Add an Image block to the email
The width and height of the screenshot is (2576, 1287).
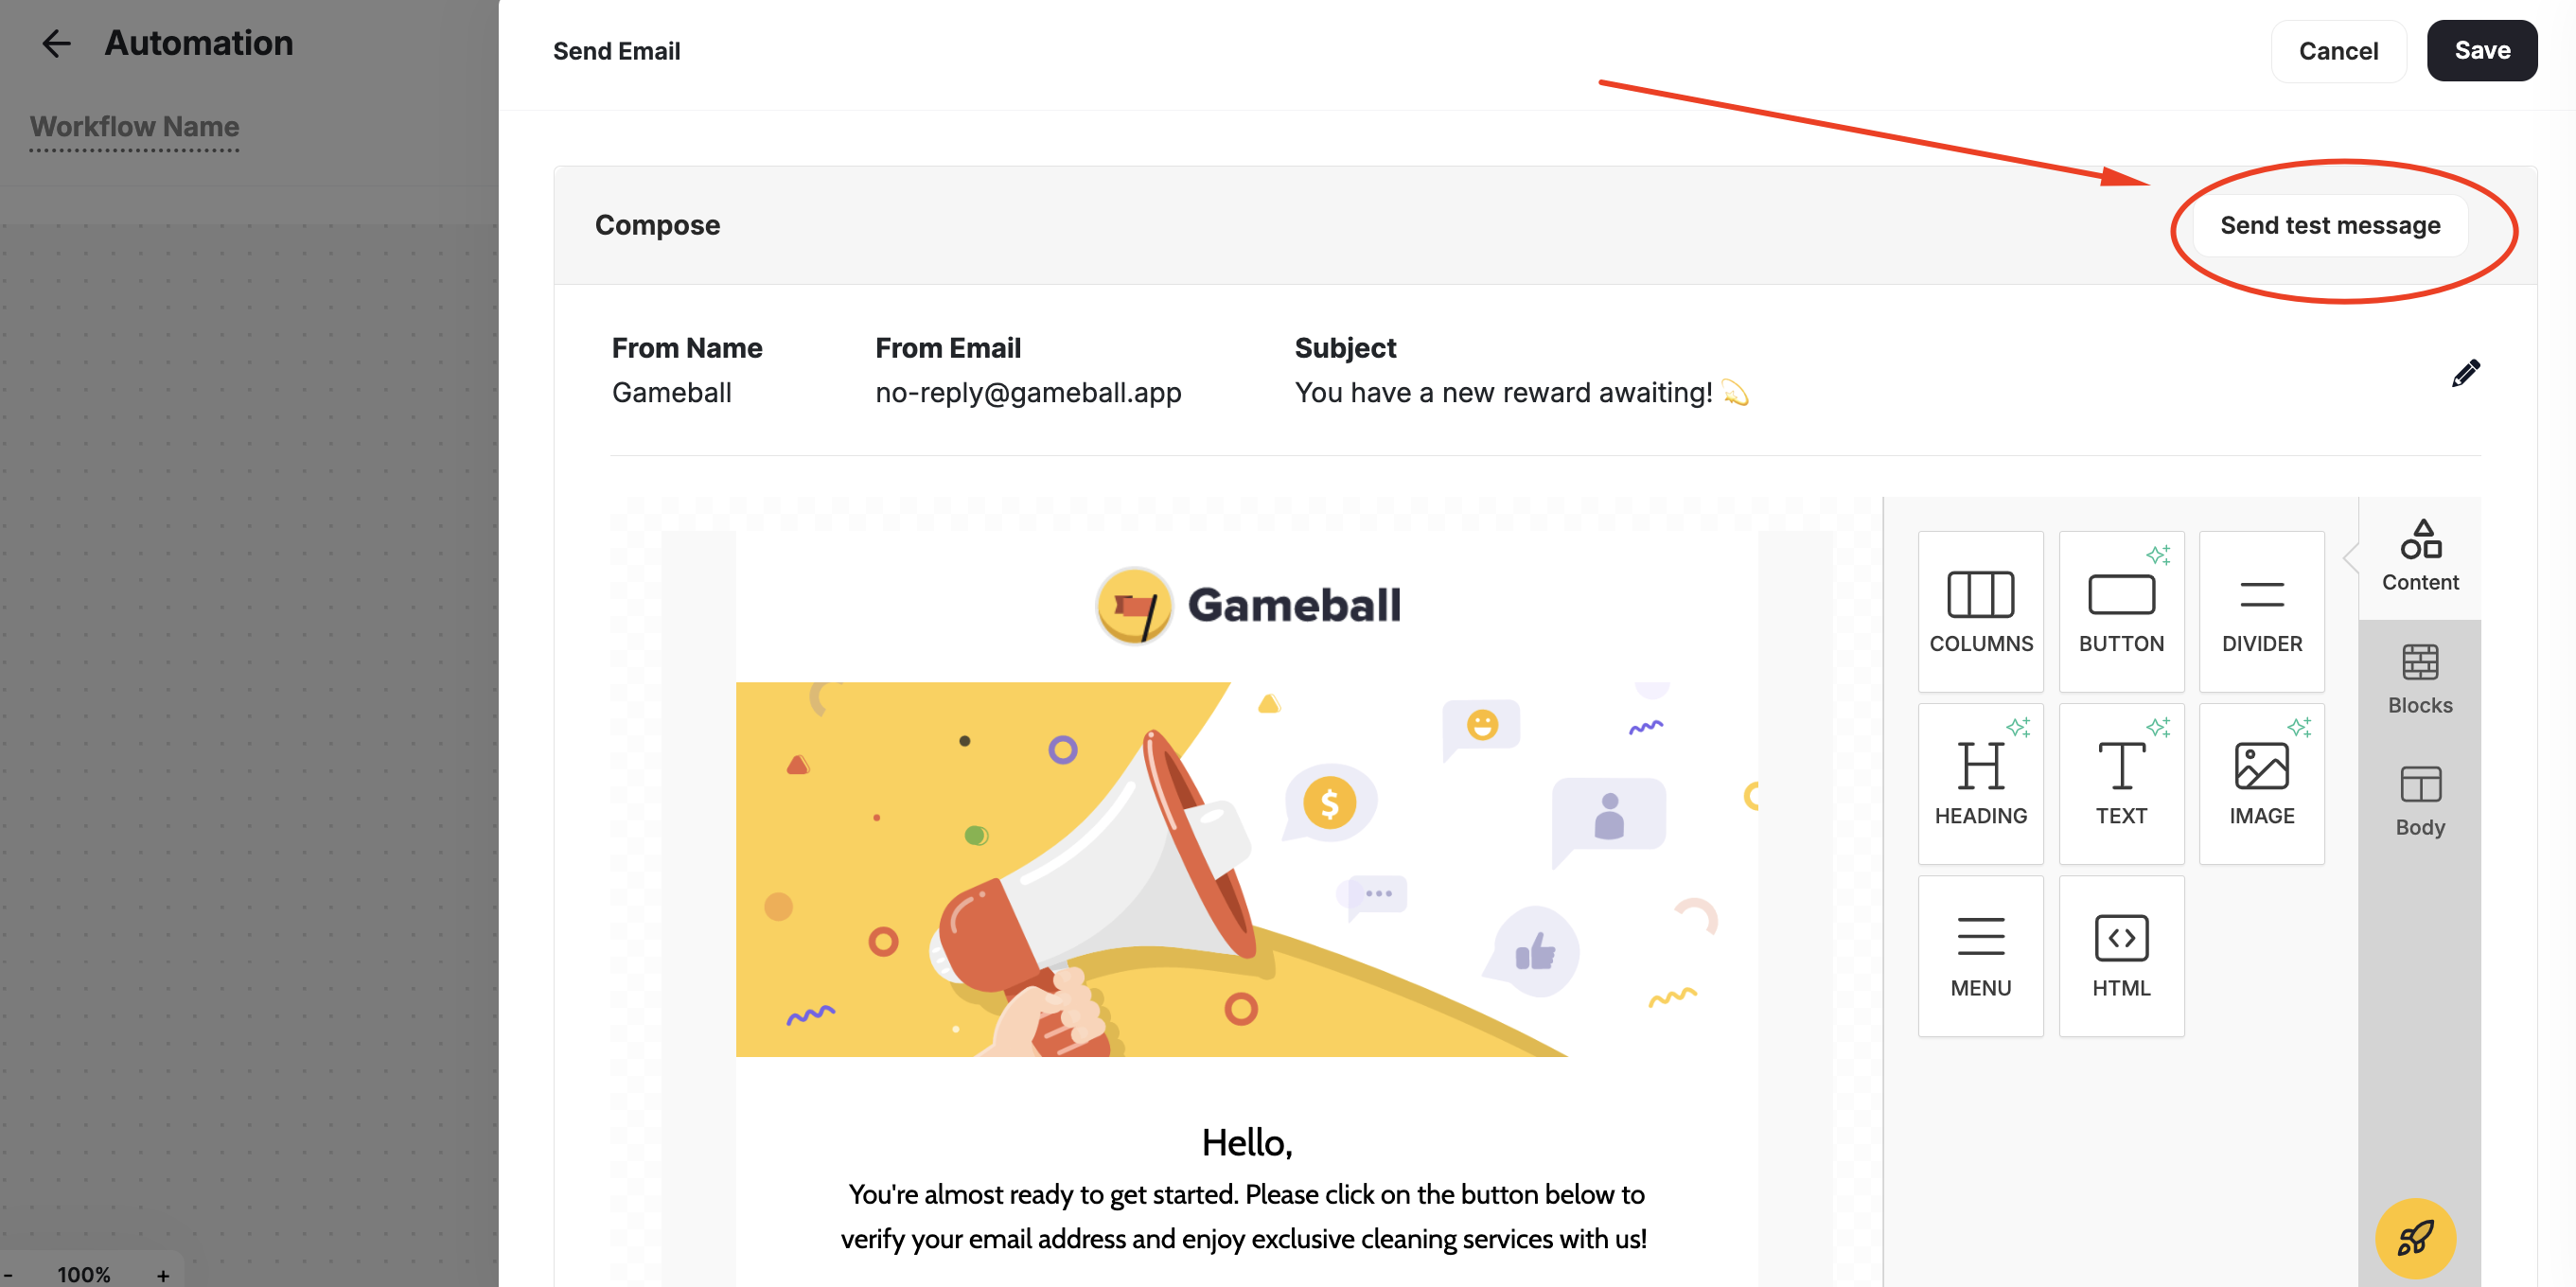(x=2262, y=783)
